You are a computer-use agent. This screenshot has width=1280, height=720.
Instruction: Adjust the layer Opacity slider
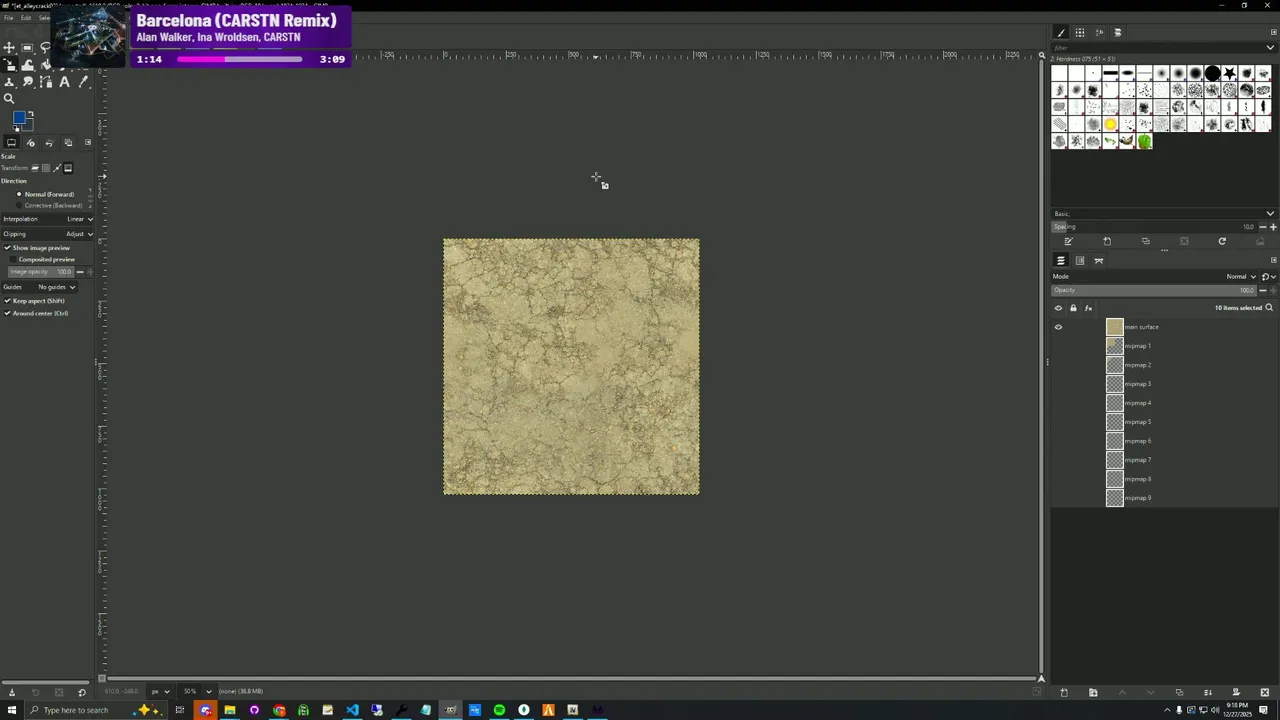(x=1154, y=290)
